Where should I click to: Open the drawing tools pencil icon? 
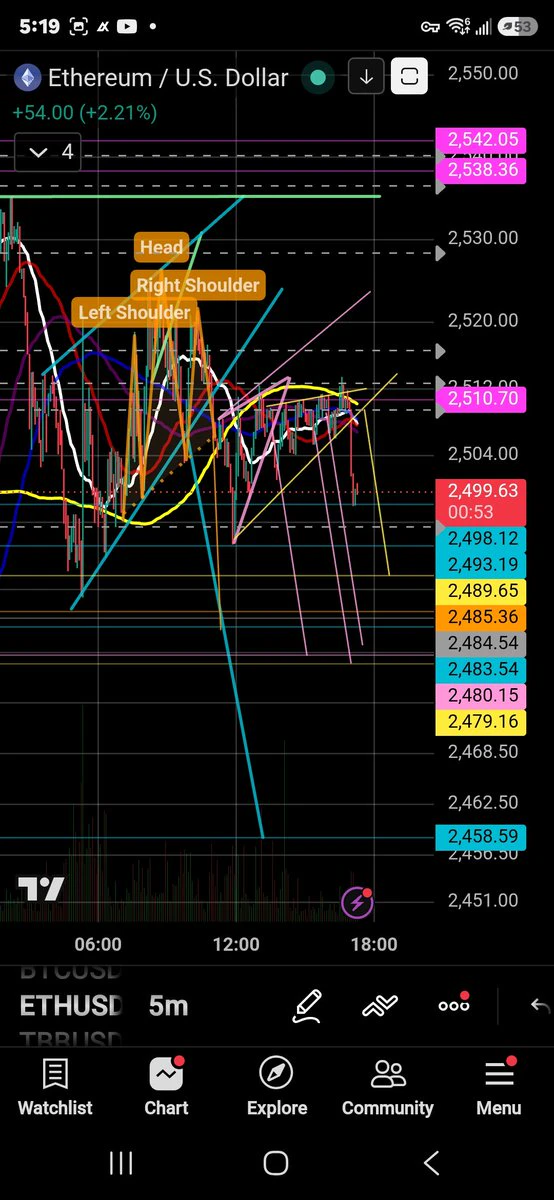pos(307,1005)
